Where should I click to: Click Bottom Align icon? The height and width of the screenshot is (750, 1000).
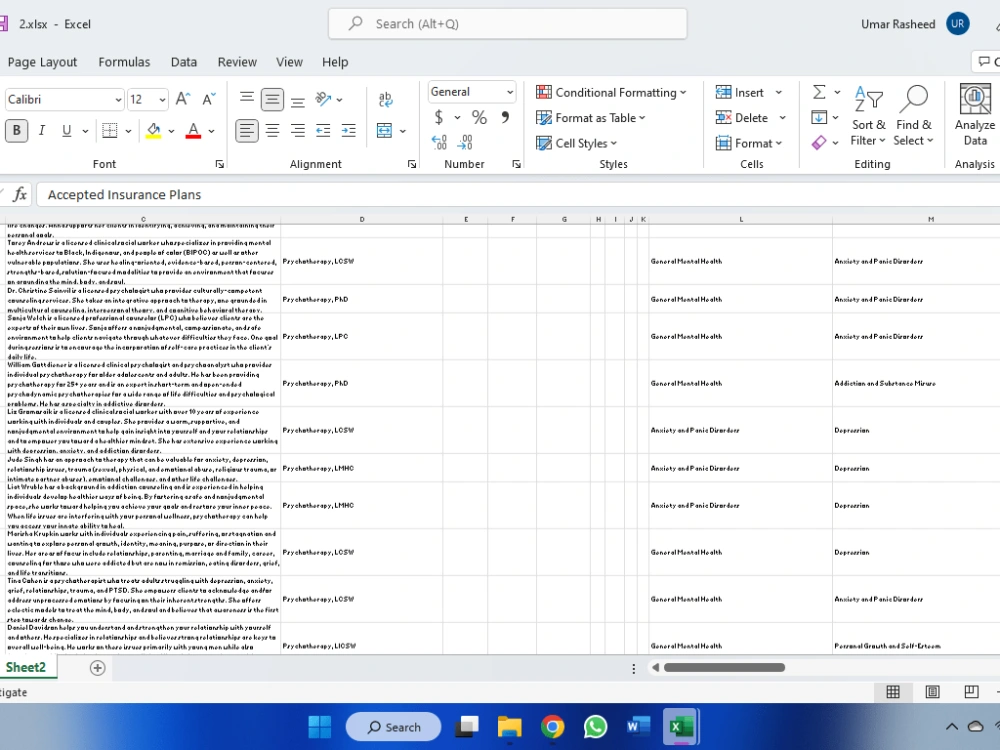(297, 100)
